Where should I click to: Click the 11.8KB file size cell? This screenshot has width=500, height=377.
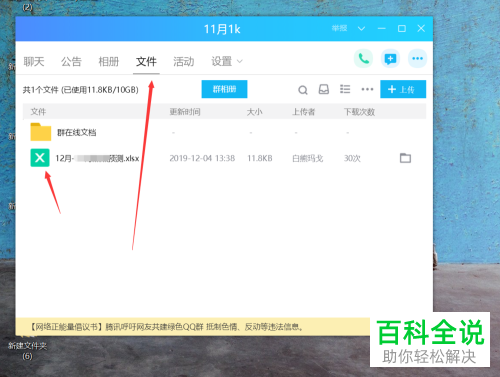coord(260,158)
